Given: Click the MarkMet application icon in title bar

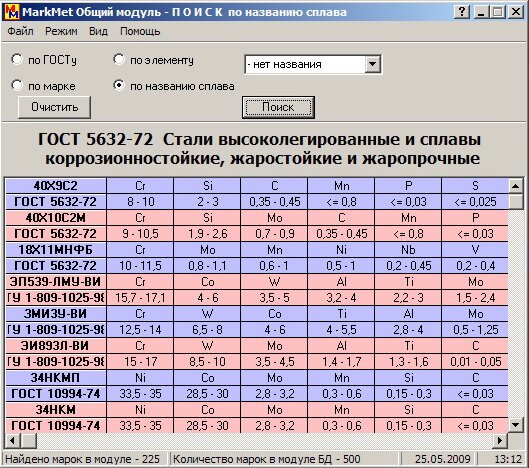Looking at the screenshot, I should [x=12, y=12].
